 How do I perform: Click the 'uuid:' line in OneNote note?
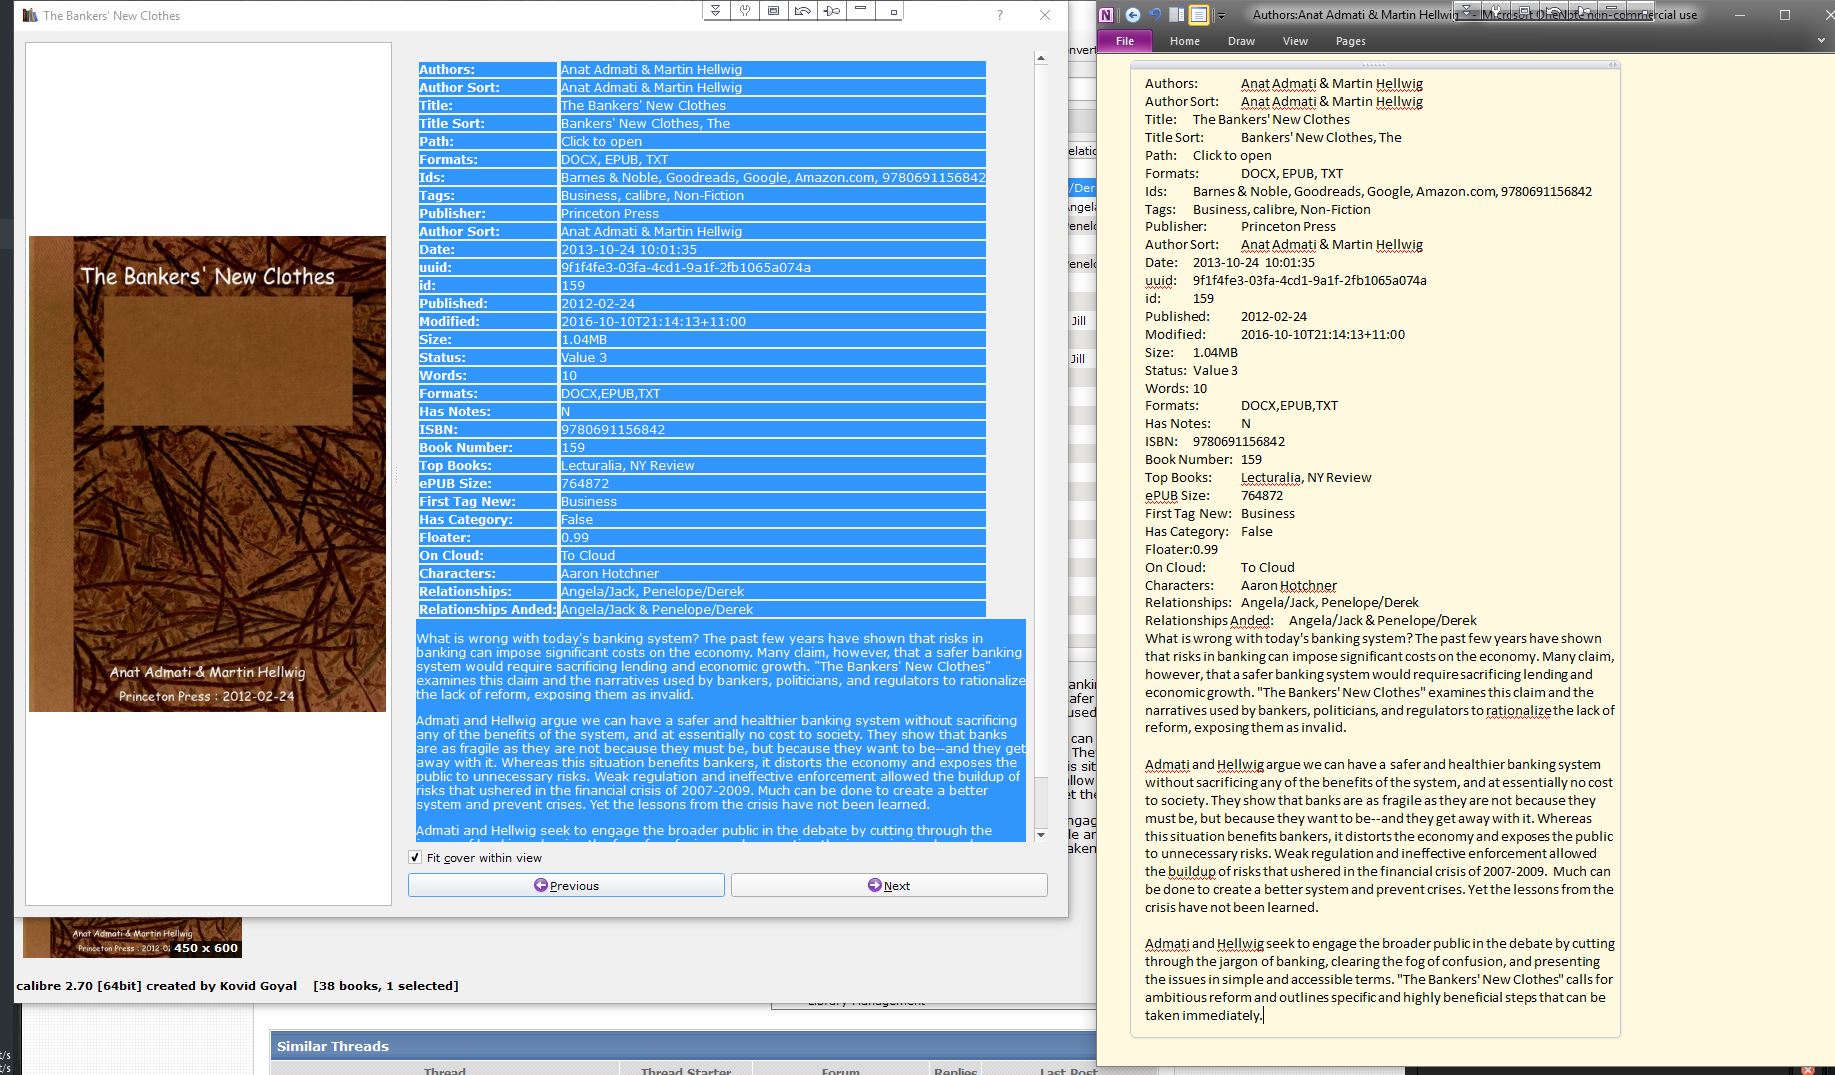(x=1285, y=280)
